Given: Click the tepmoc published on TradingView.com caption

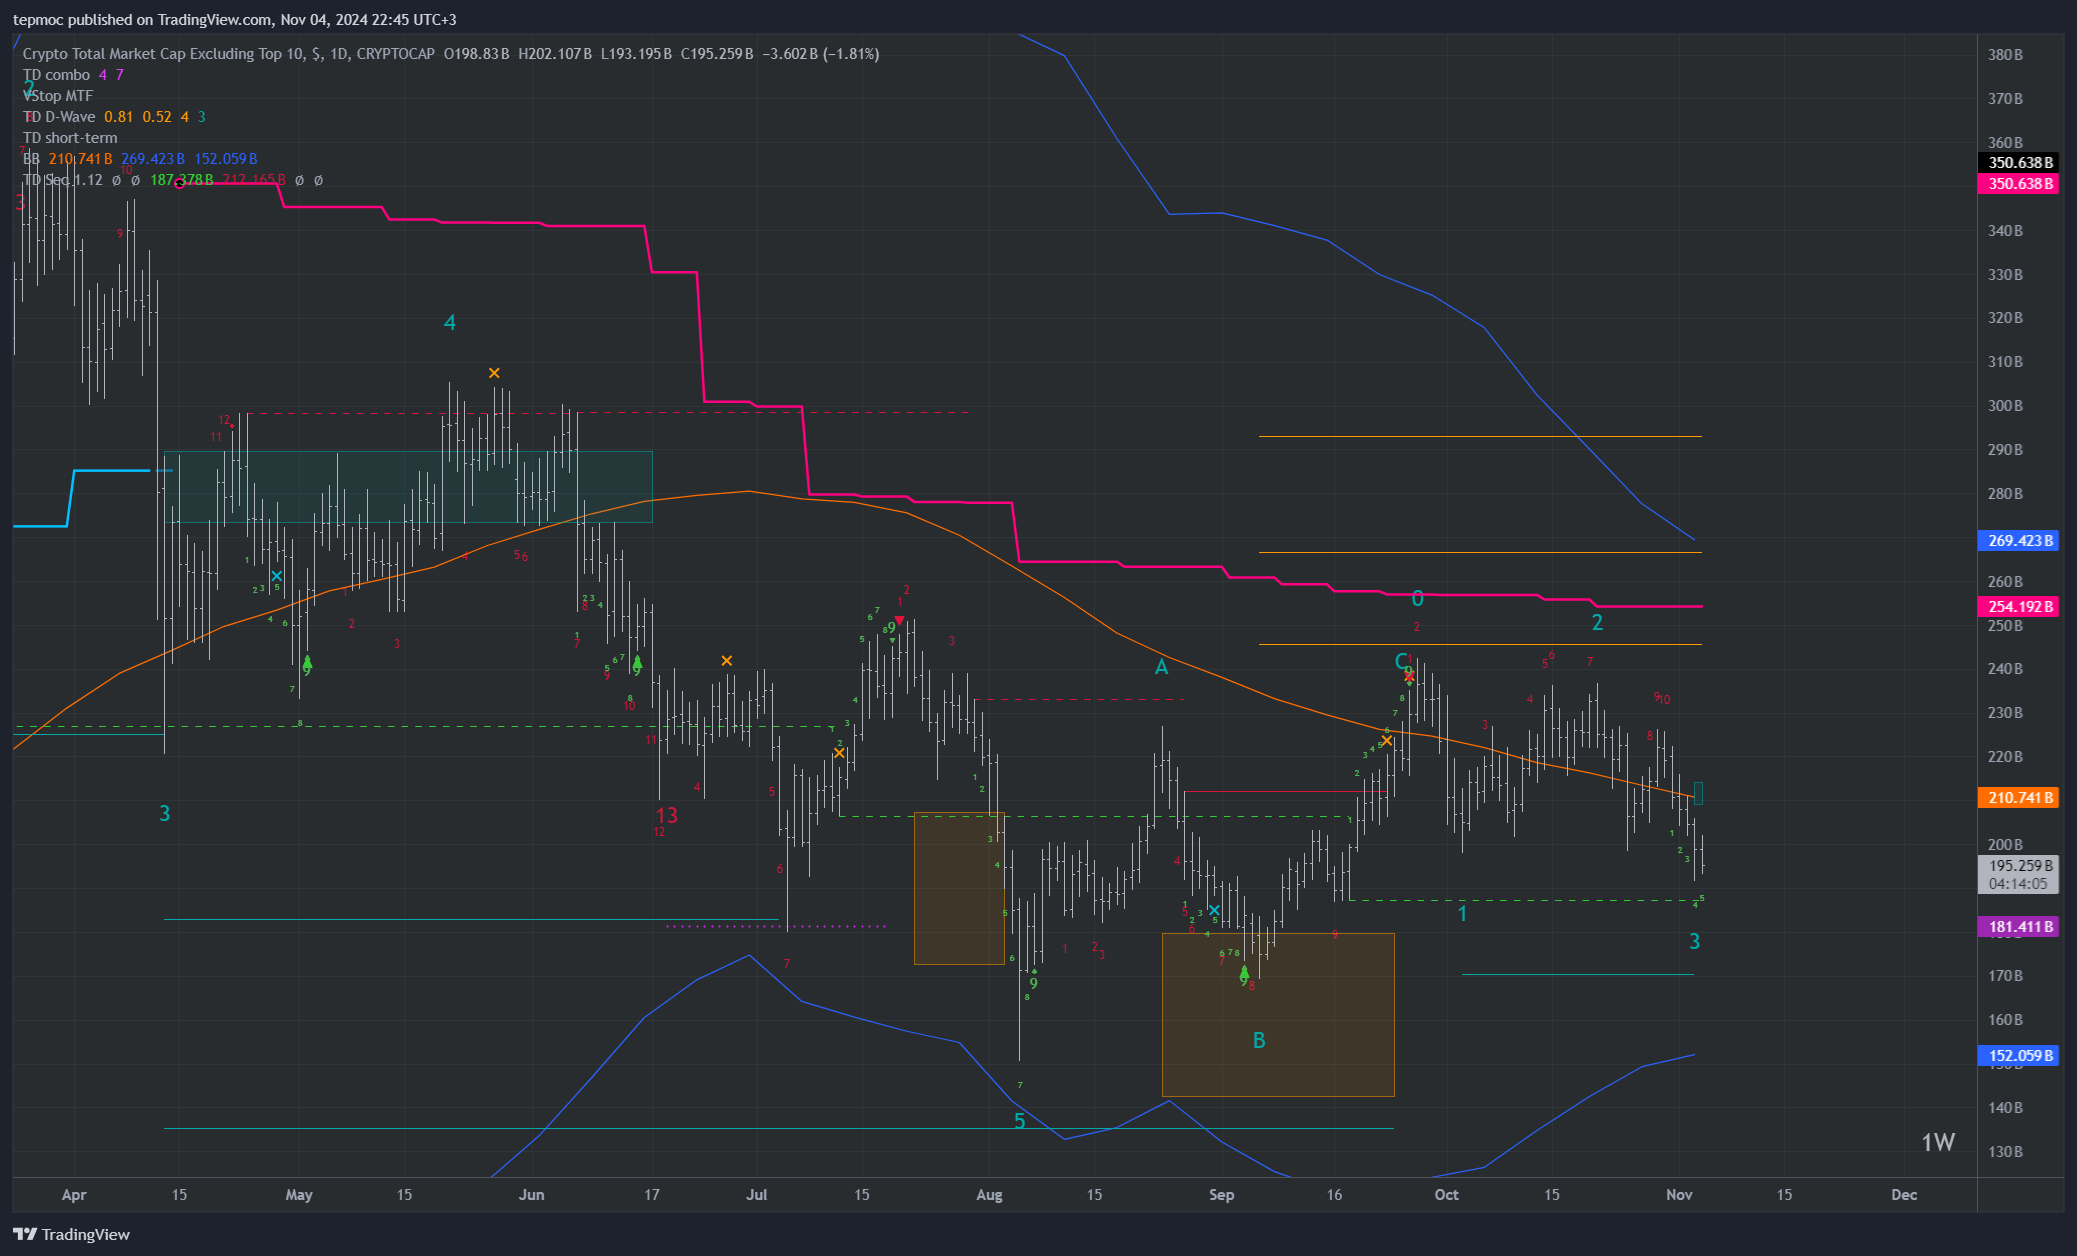Looking at the screenshot, I should [141, 20].
